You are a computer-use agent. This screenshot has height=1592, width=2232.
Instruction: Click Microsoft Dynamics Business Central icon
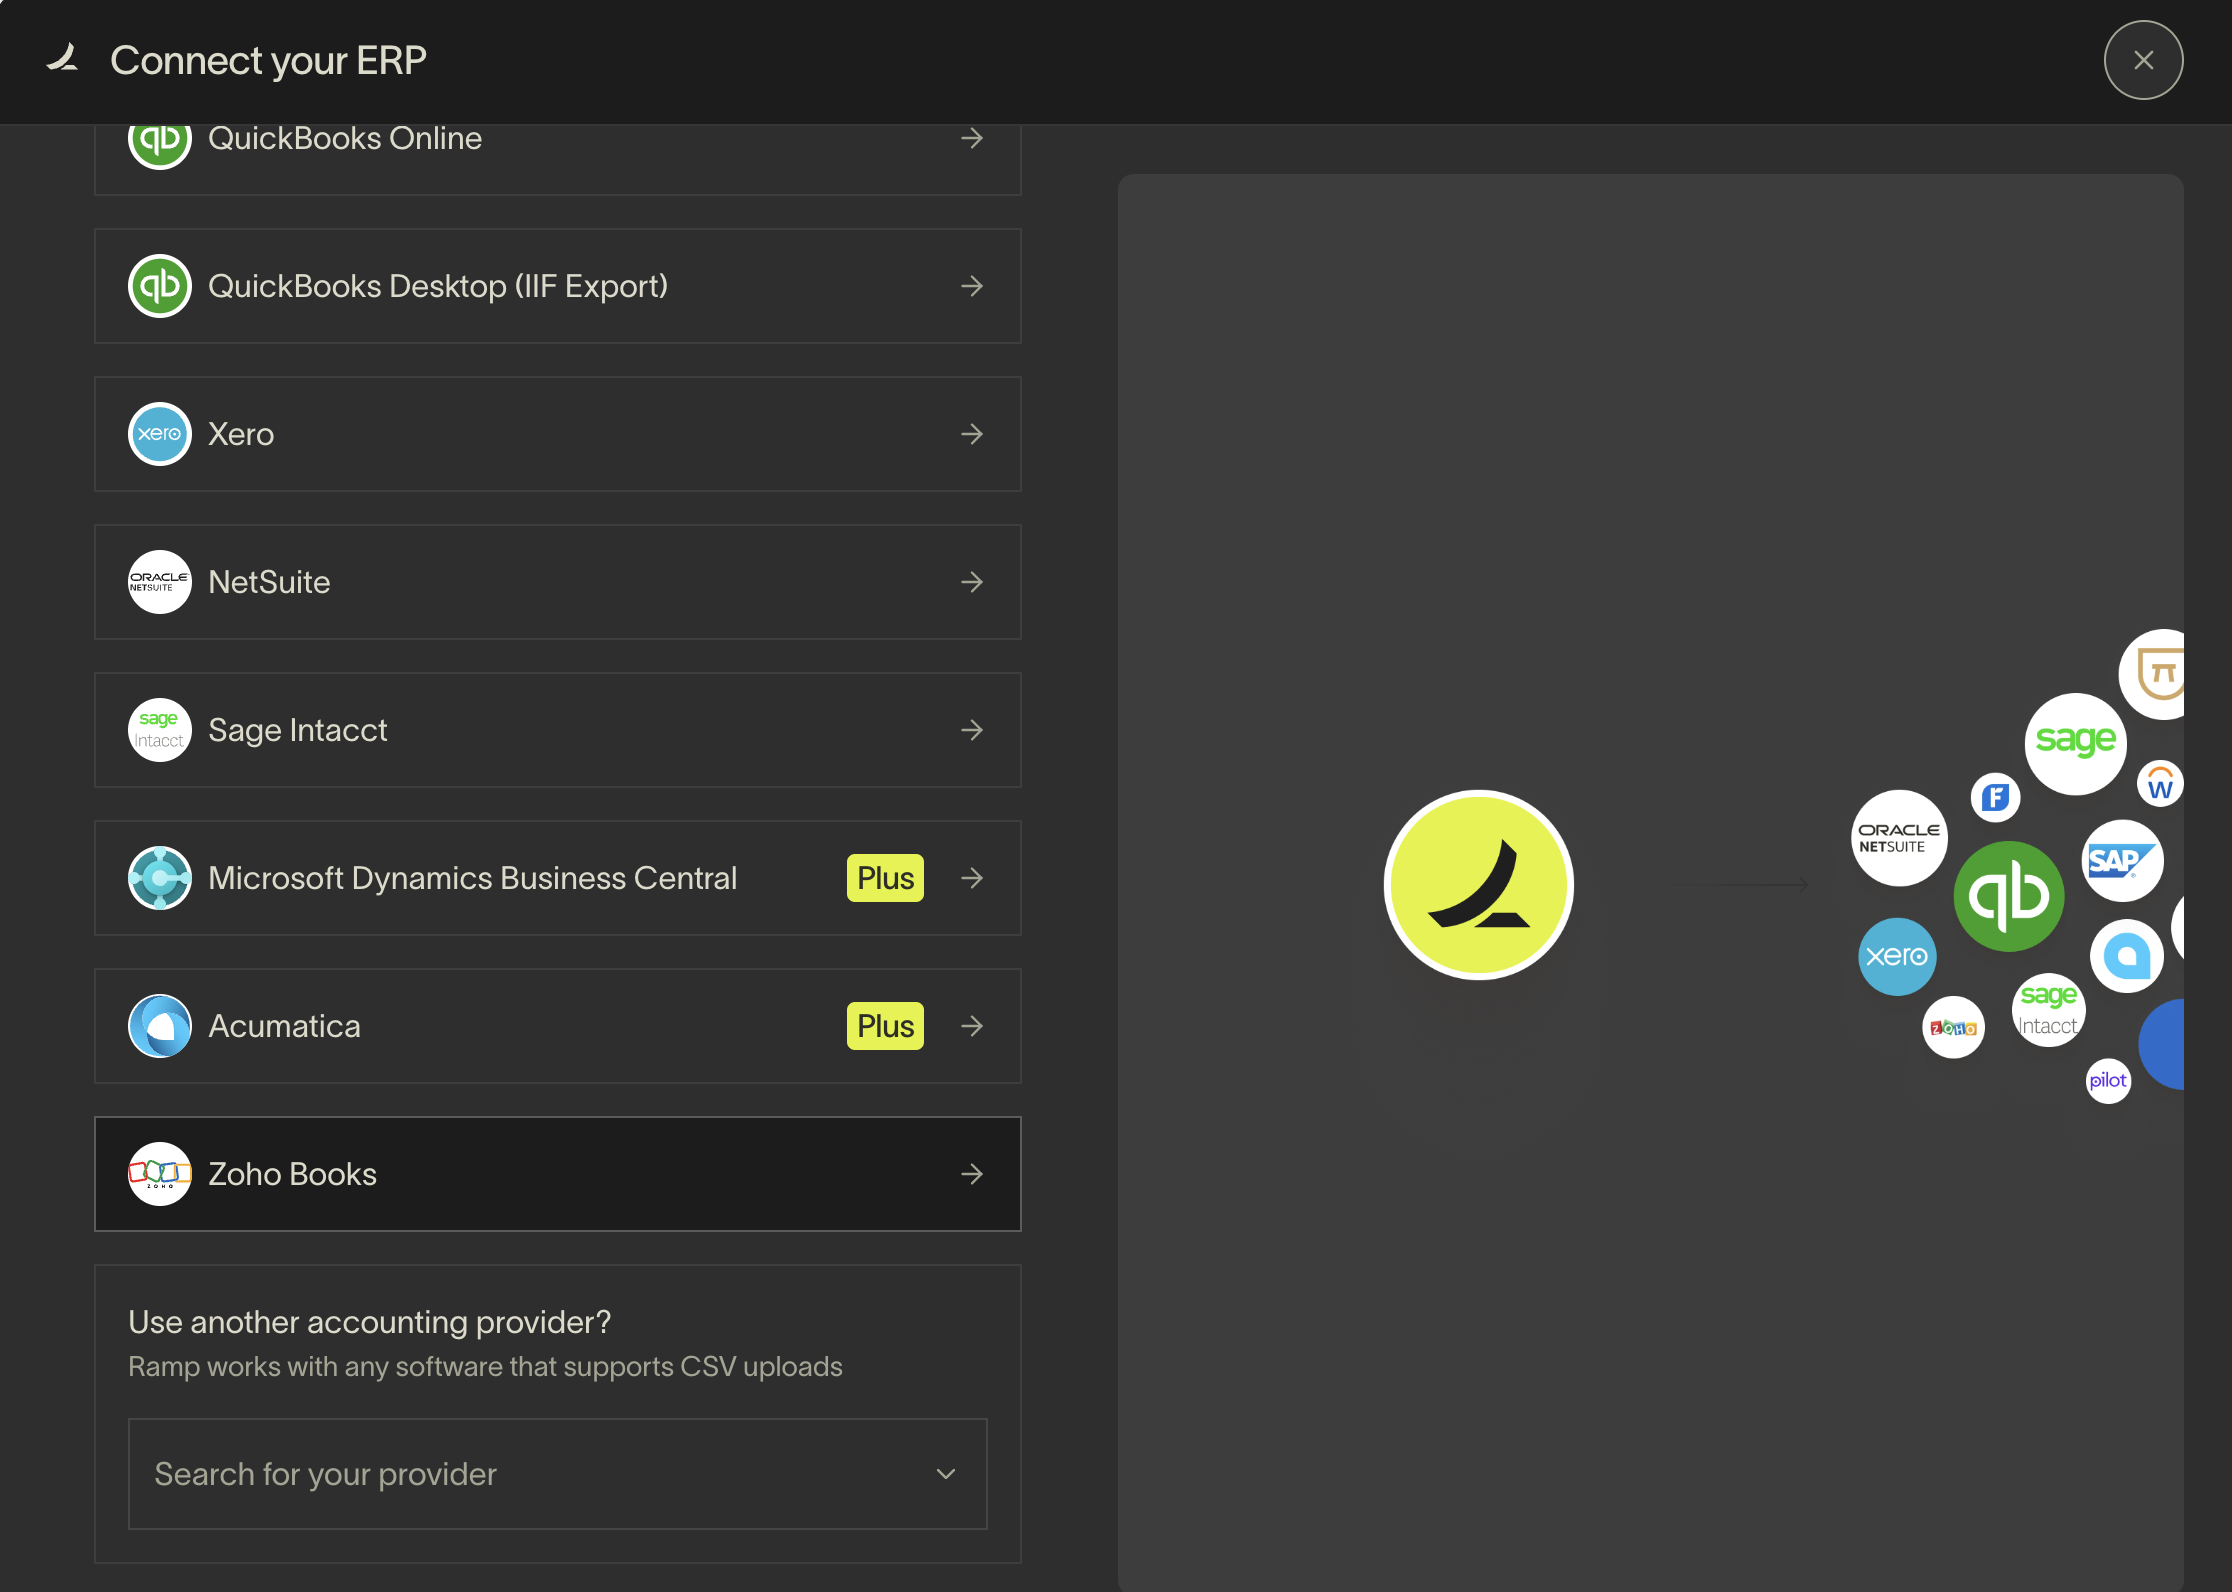pos(160,878)
